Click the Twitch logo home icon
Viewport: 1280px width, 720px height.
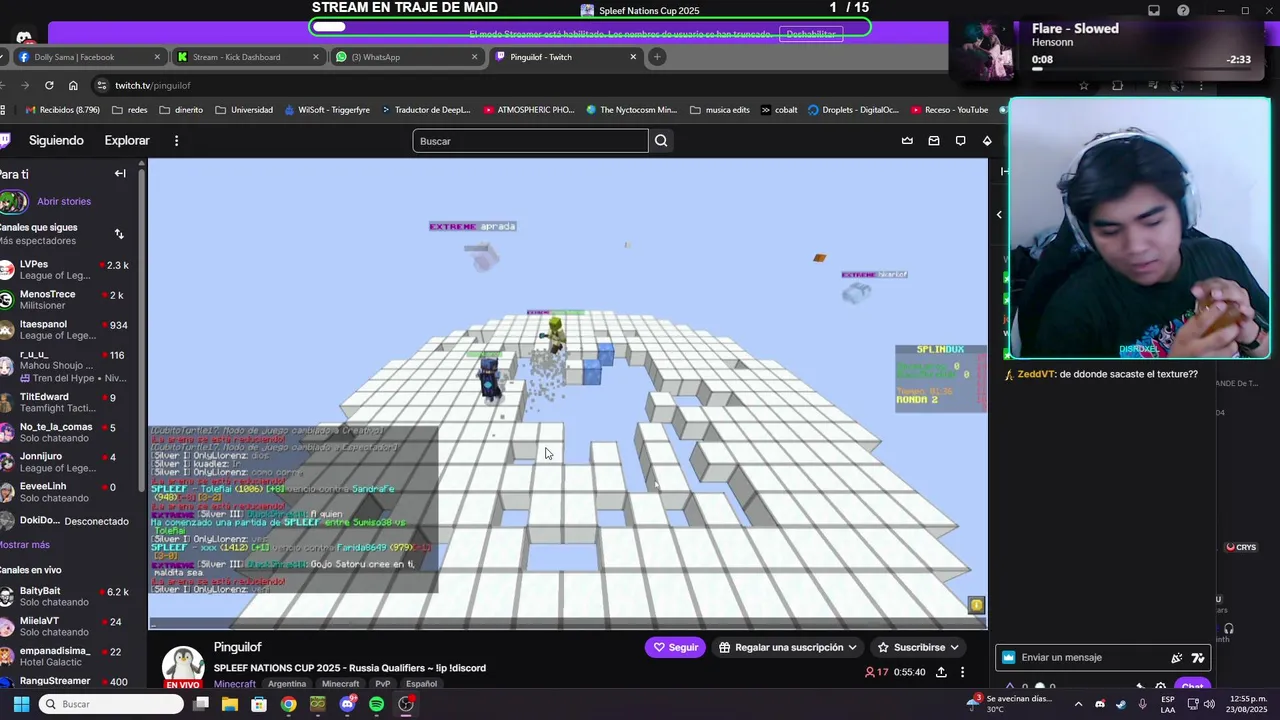[x=4, y=141]
